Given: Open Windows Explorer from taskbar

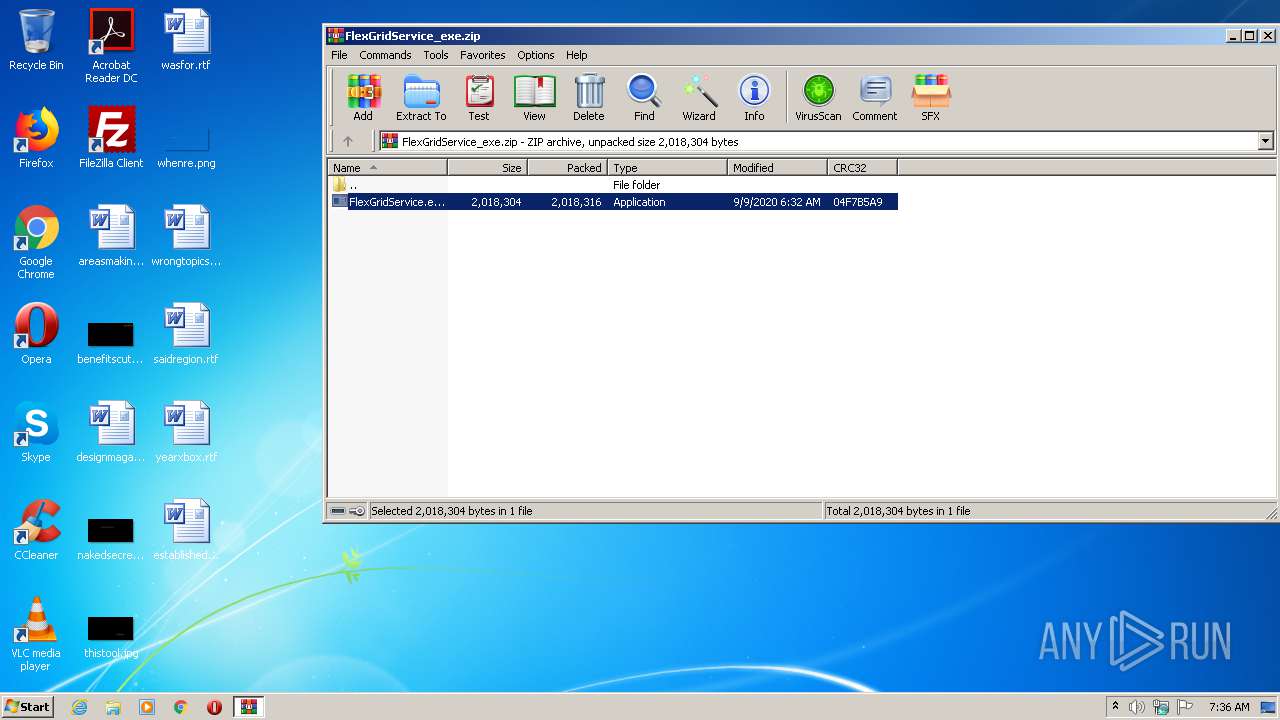Looking at the screenshot, I should 113,707.
